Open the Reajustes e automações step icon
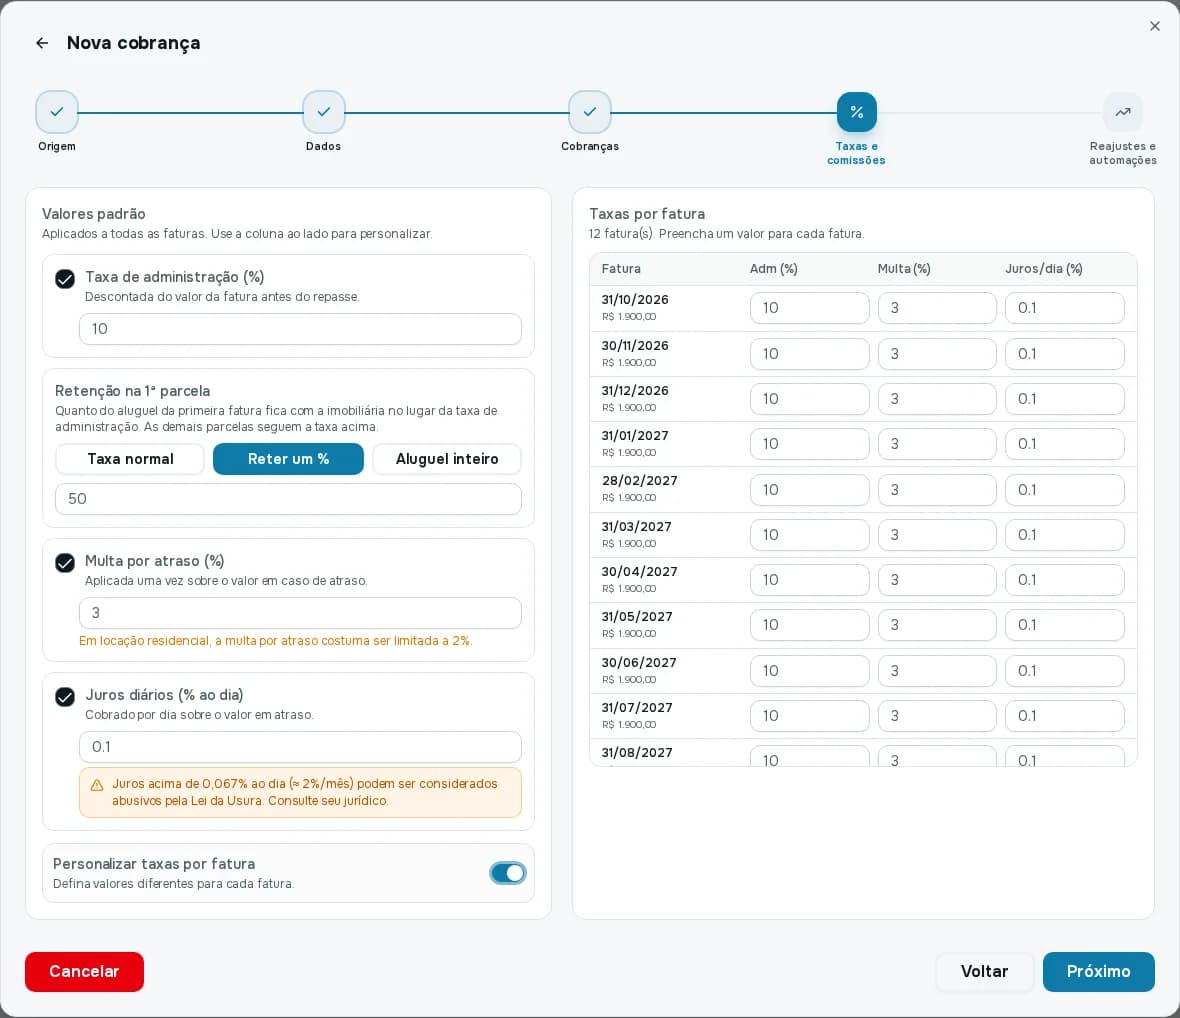The height and width of the screenshot is (1018, 1180). point(1123,112)
